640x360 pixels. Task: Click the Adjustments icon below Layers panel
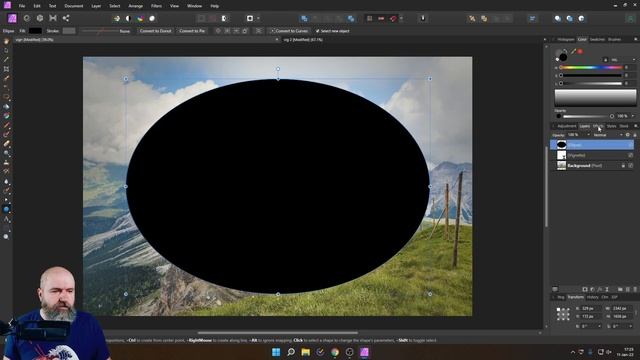(592, 289)
